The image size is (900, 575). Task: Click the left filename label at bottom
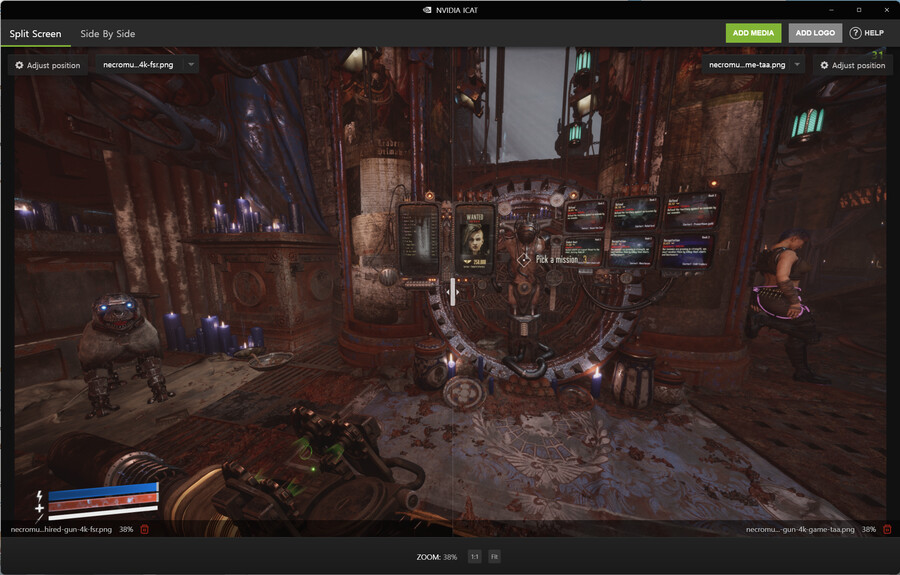coord(61,529)
